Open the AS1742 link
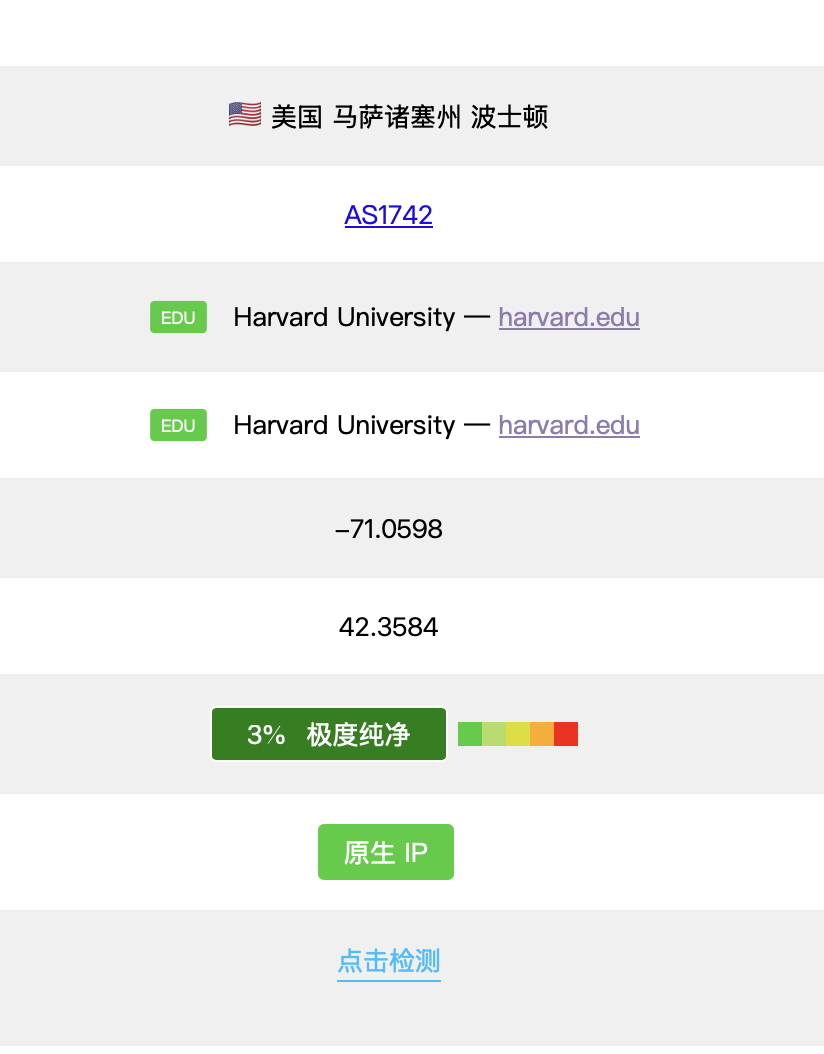The width and height of the screenshot is (824, 1054). coord(388,215)
